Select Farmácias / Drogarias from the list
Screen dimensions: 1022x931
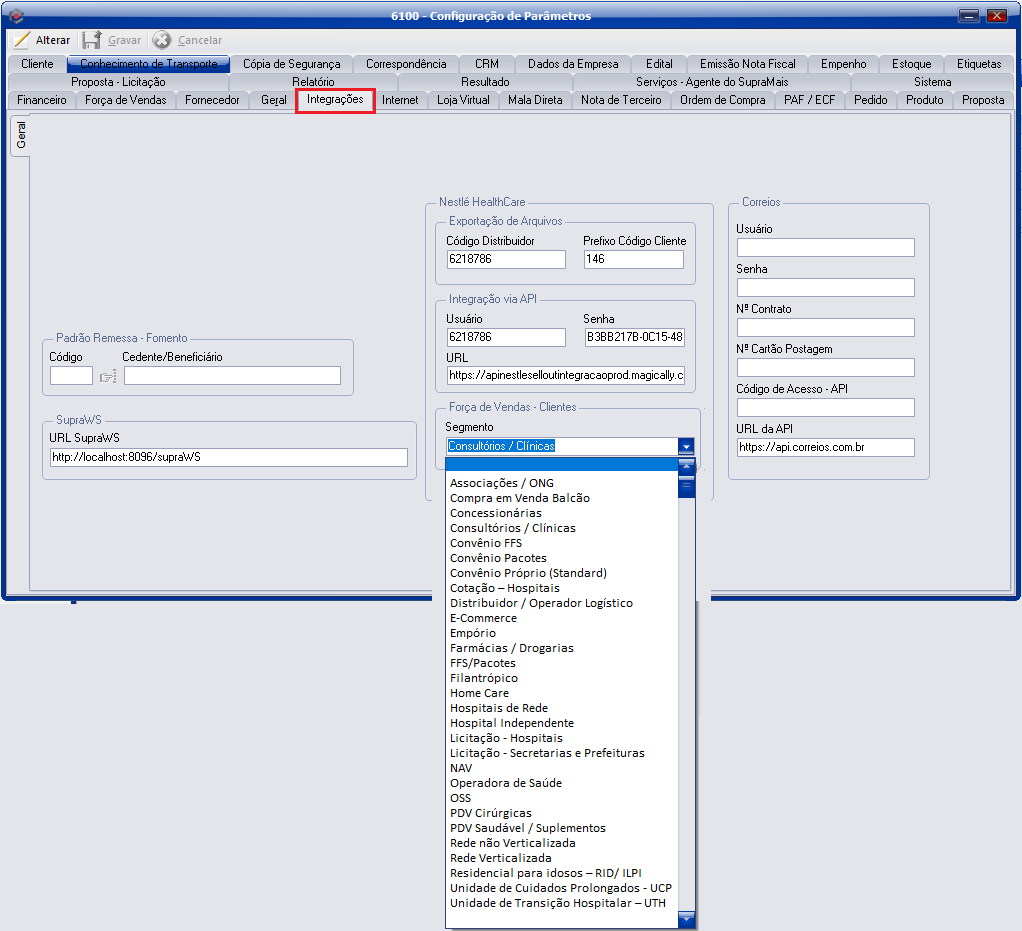511,648
